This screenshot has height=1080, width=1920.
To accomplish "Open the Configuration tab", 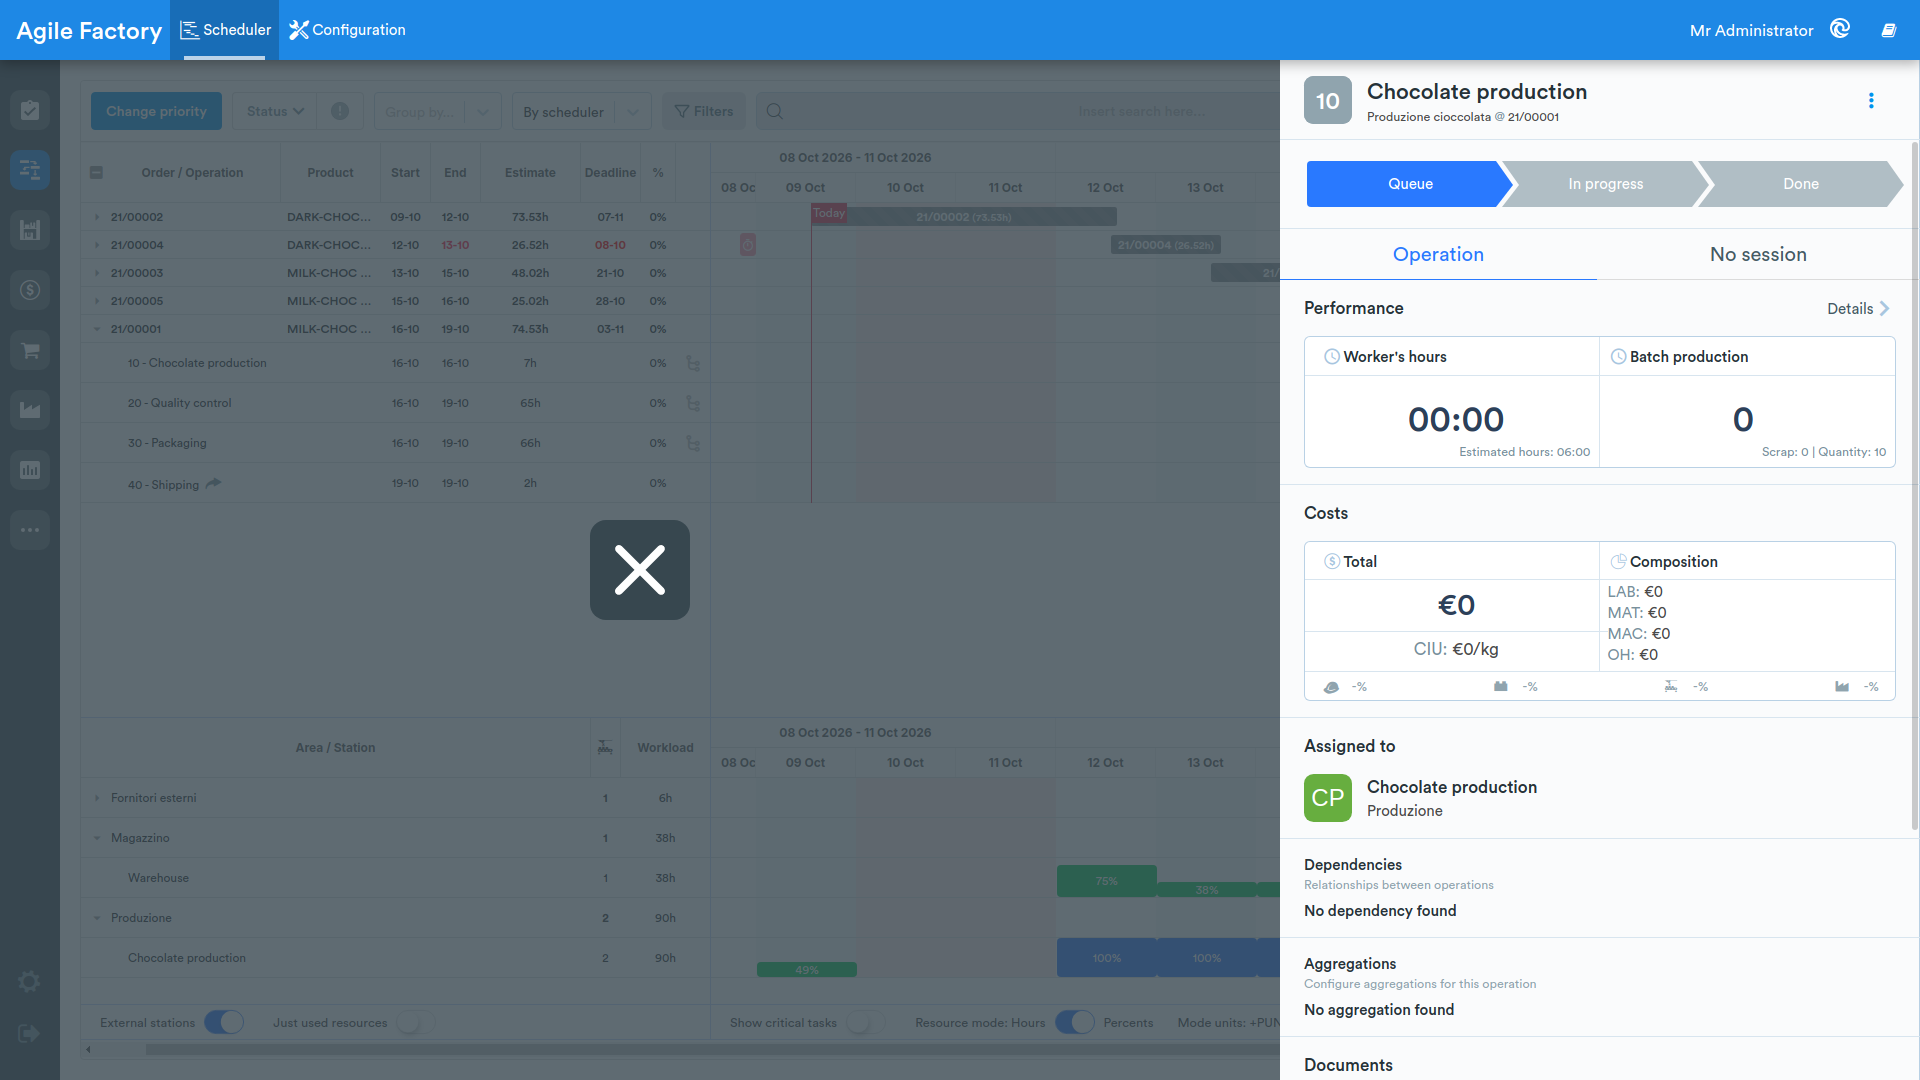I will point(347,30).
